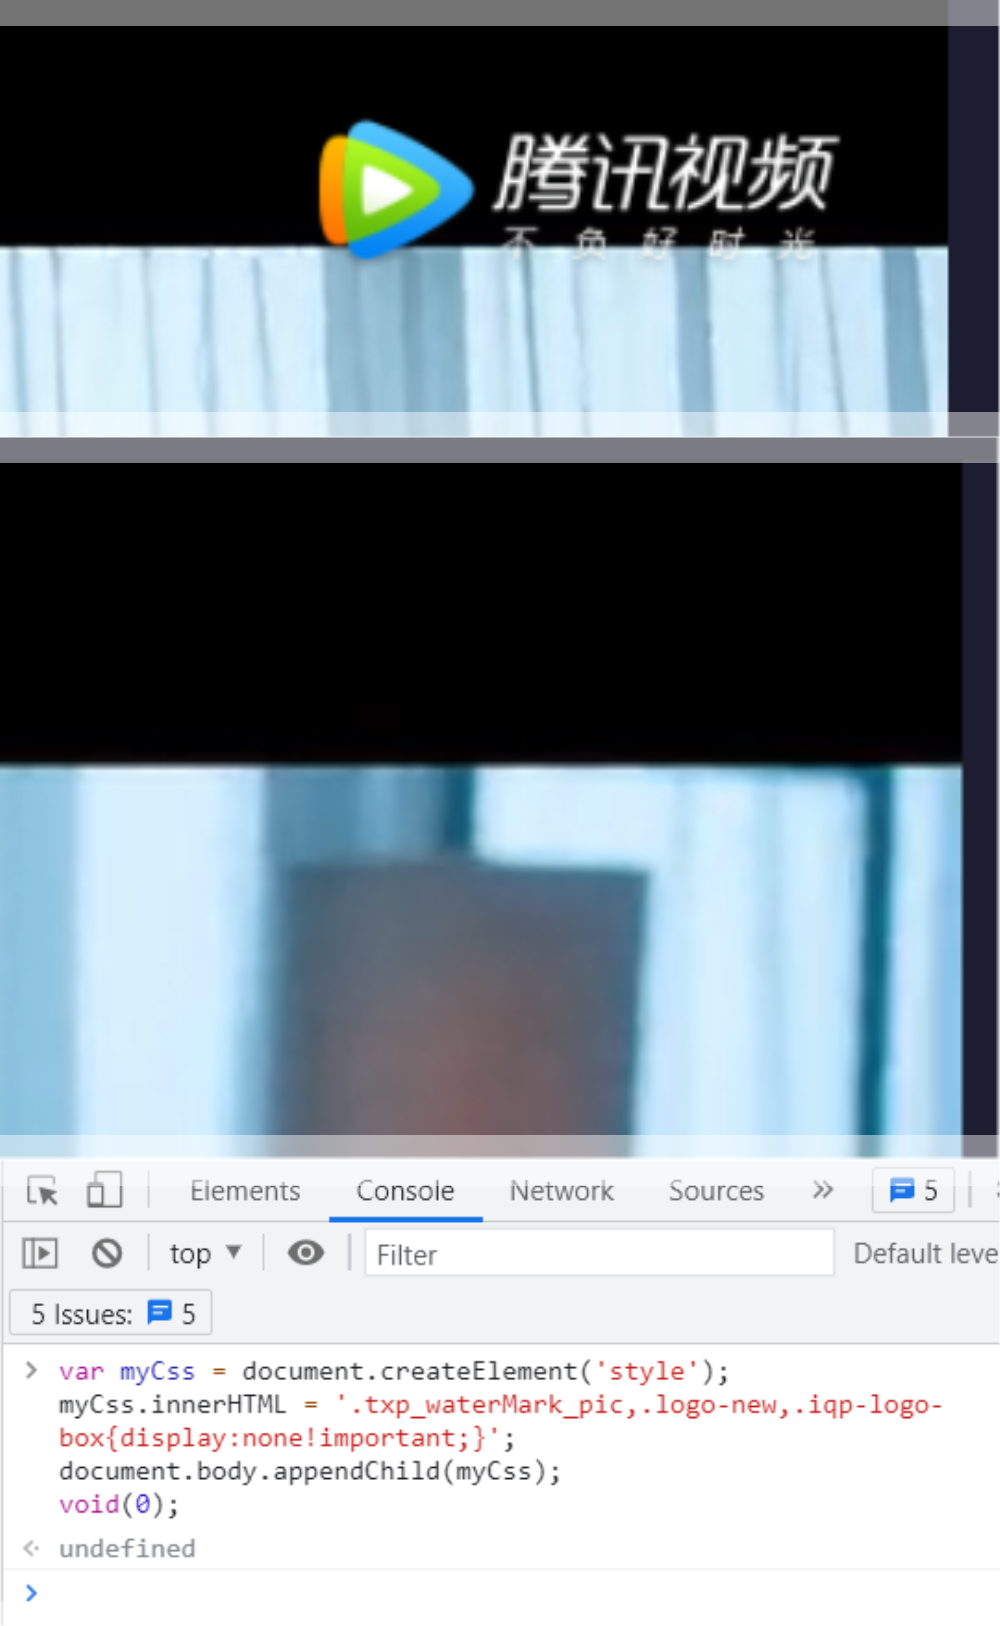This screenshot has width=1000, height=1626.
Task: Activate the inspect element picker icon
Action: (x=42, y=1191)
